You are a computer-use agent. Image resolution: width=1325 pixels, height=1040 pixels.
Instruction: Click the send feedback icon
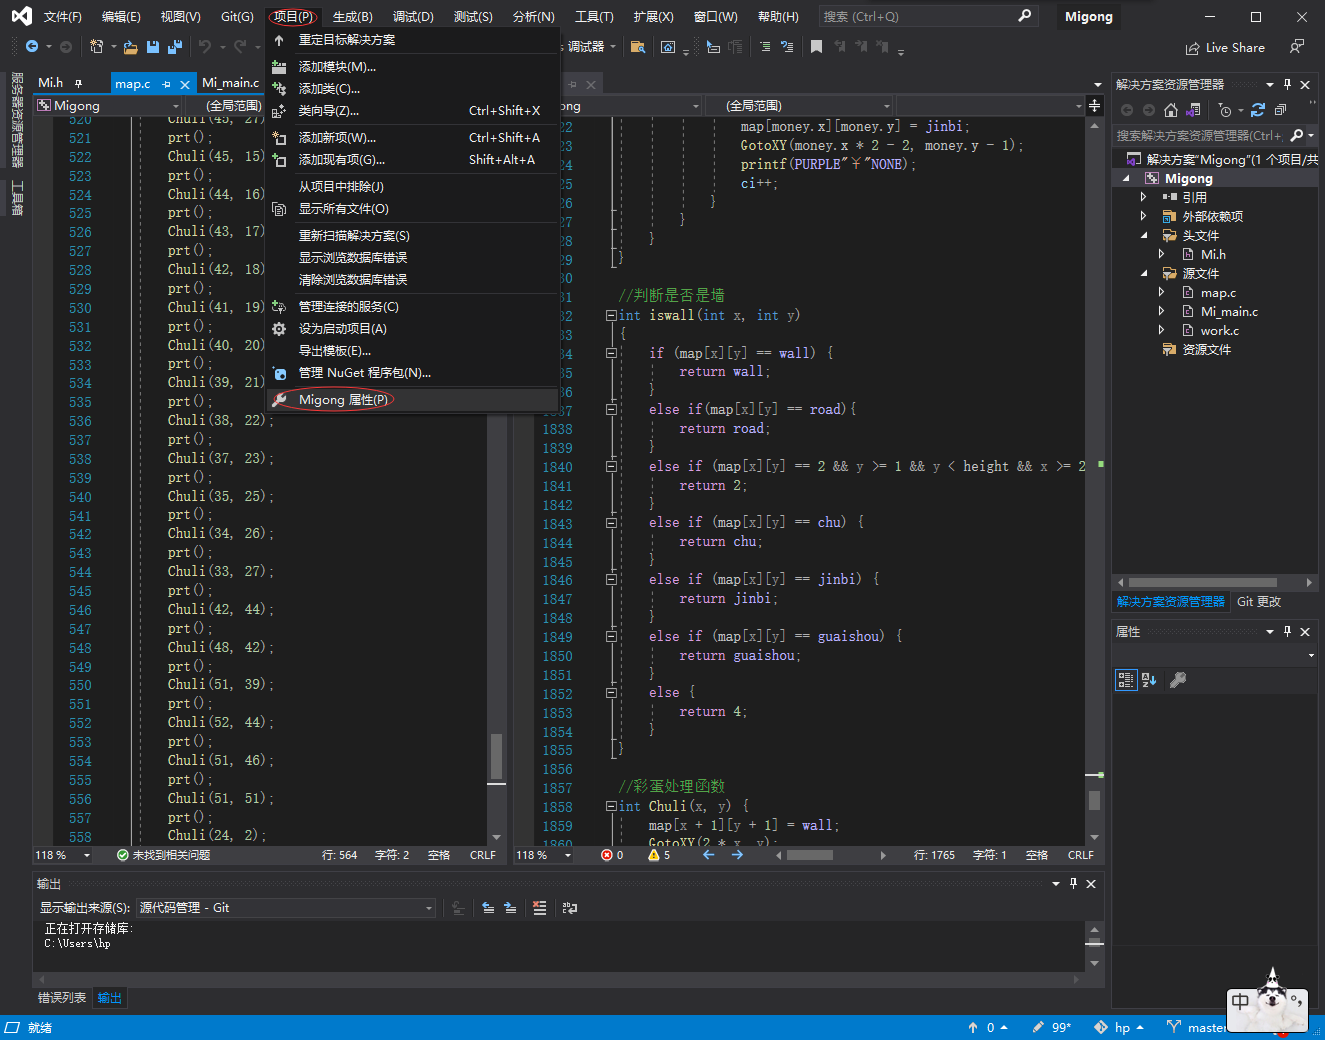pyautogui.click(x=1297, y=47)
